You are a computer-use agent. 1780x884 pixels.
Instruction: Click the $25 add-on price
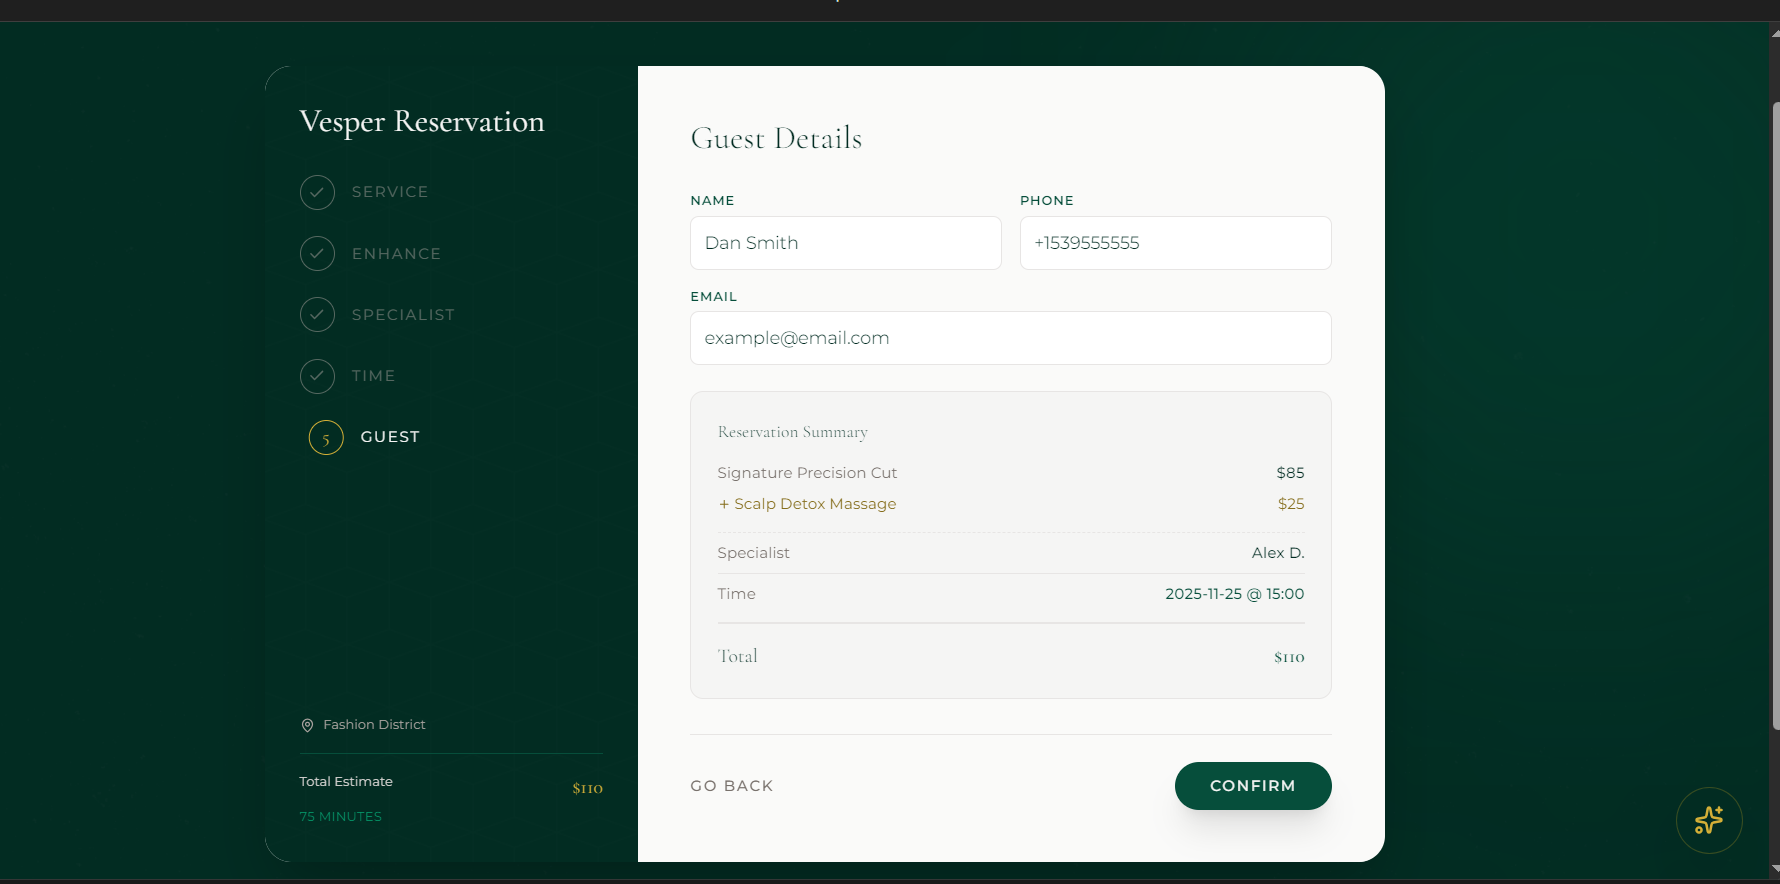tap(1291, 504)
